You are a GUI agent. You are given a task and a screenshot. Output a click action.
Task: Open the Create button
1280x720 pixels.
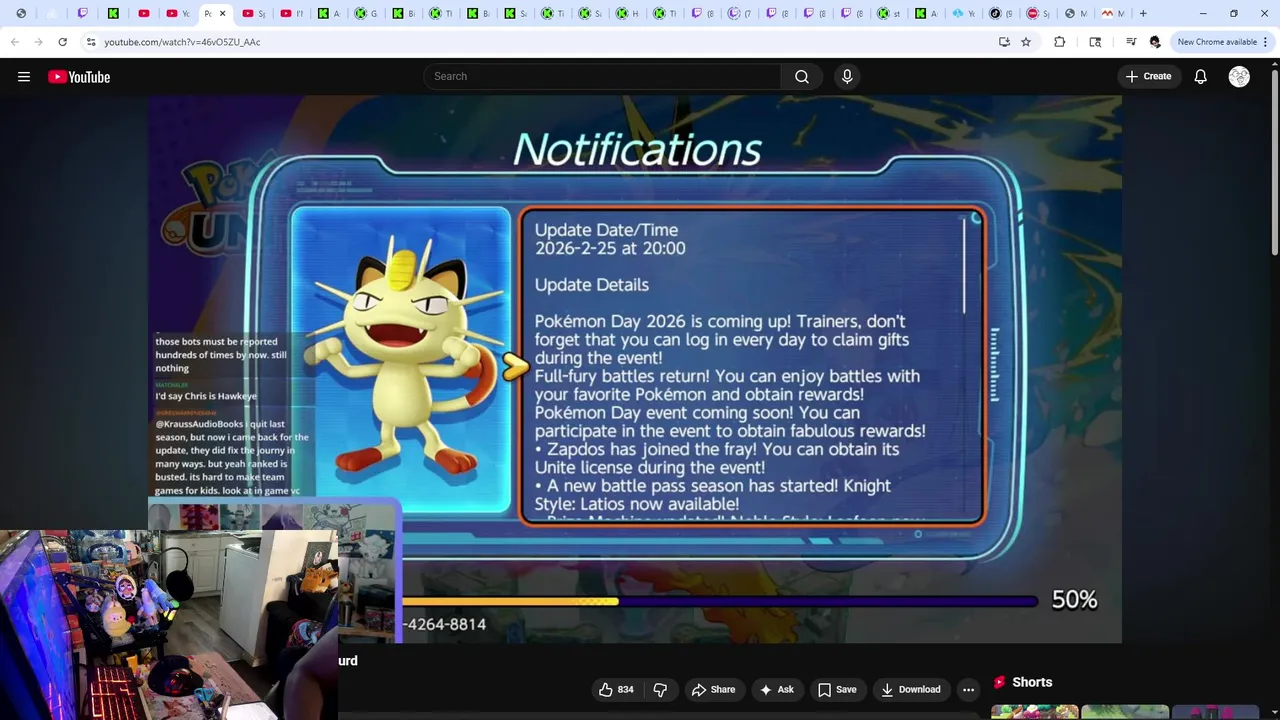[x=1148, y=76]
